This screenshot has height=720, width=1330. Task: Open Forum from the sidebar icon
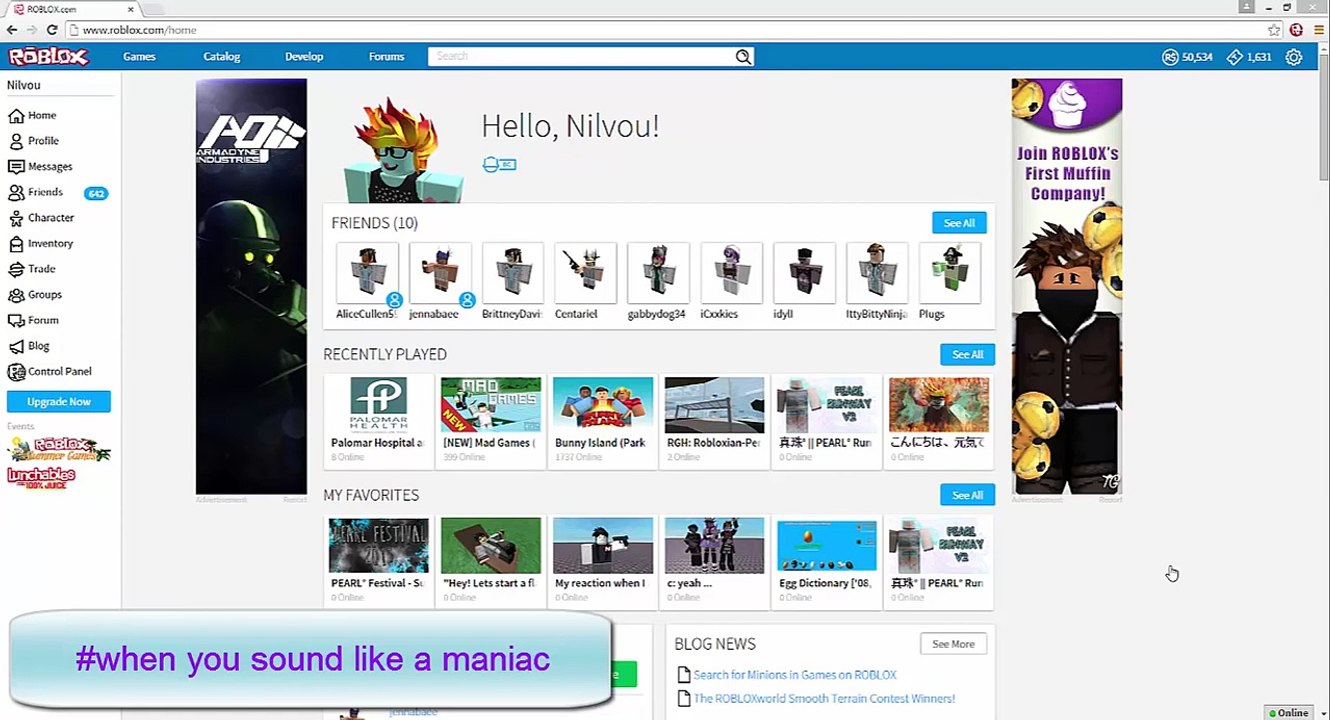(x=16, y=321)
